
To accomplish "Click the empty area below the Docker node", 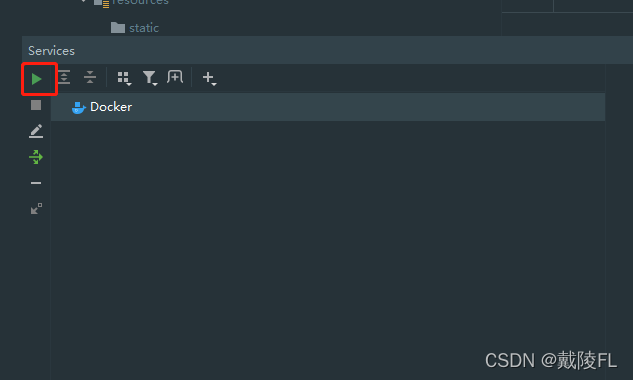I will coord(328,242).
